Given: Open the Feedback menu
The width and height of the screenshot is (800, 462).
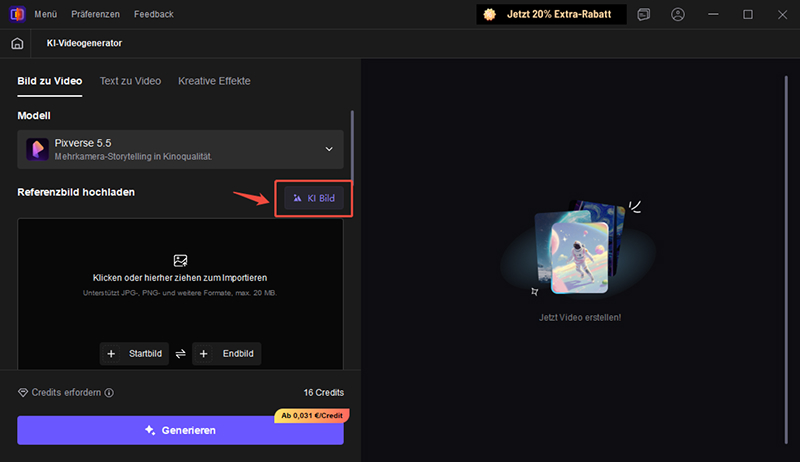Looking at the screenshot, I should (153, 15).
